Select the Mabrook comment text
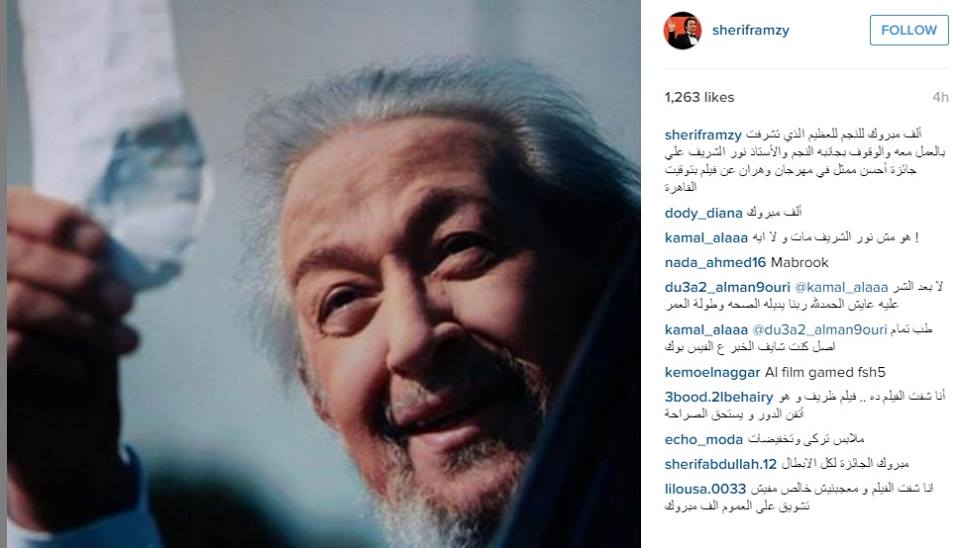Viewport: 960px width, 548px height. pyautogui.click(x=800, y=263)
